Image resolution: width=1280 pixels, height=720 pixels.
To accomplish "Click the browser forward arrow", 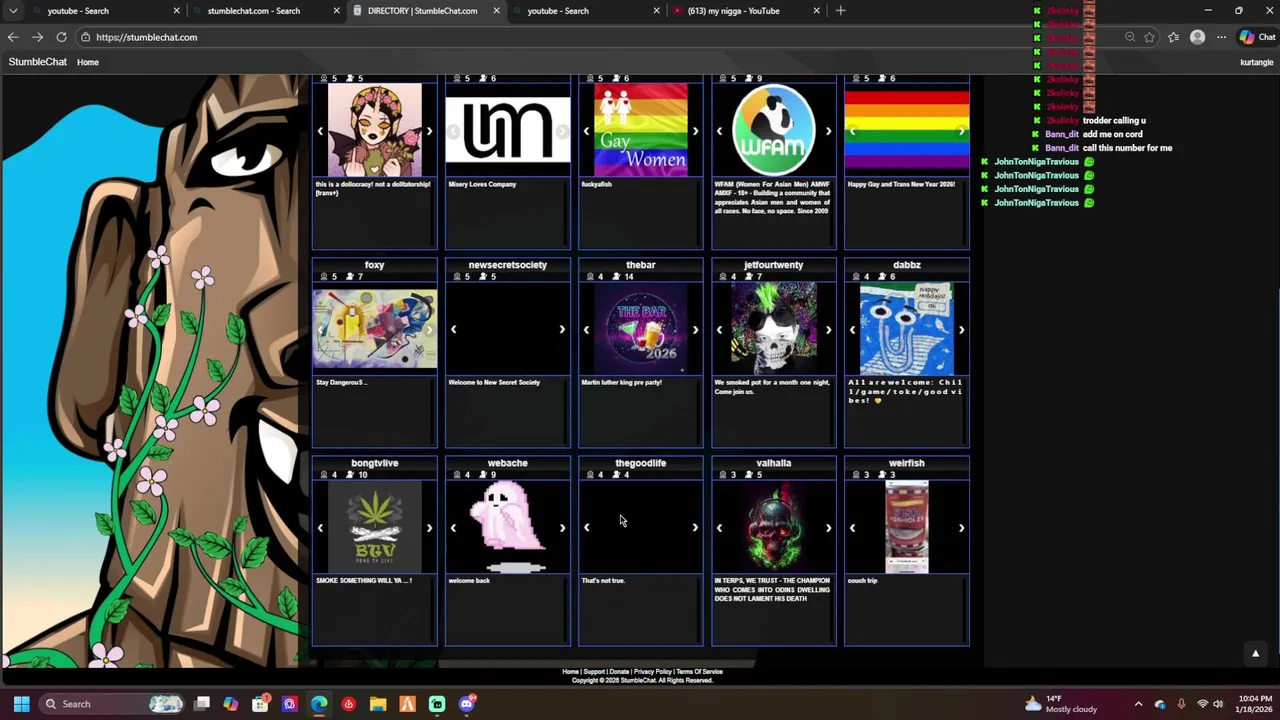I will tap(37, 37).
